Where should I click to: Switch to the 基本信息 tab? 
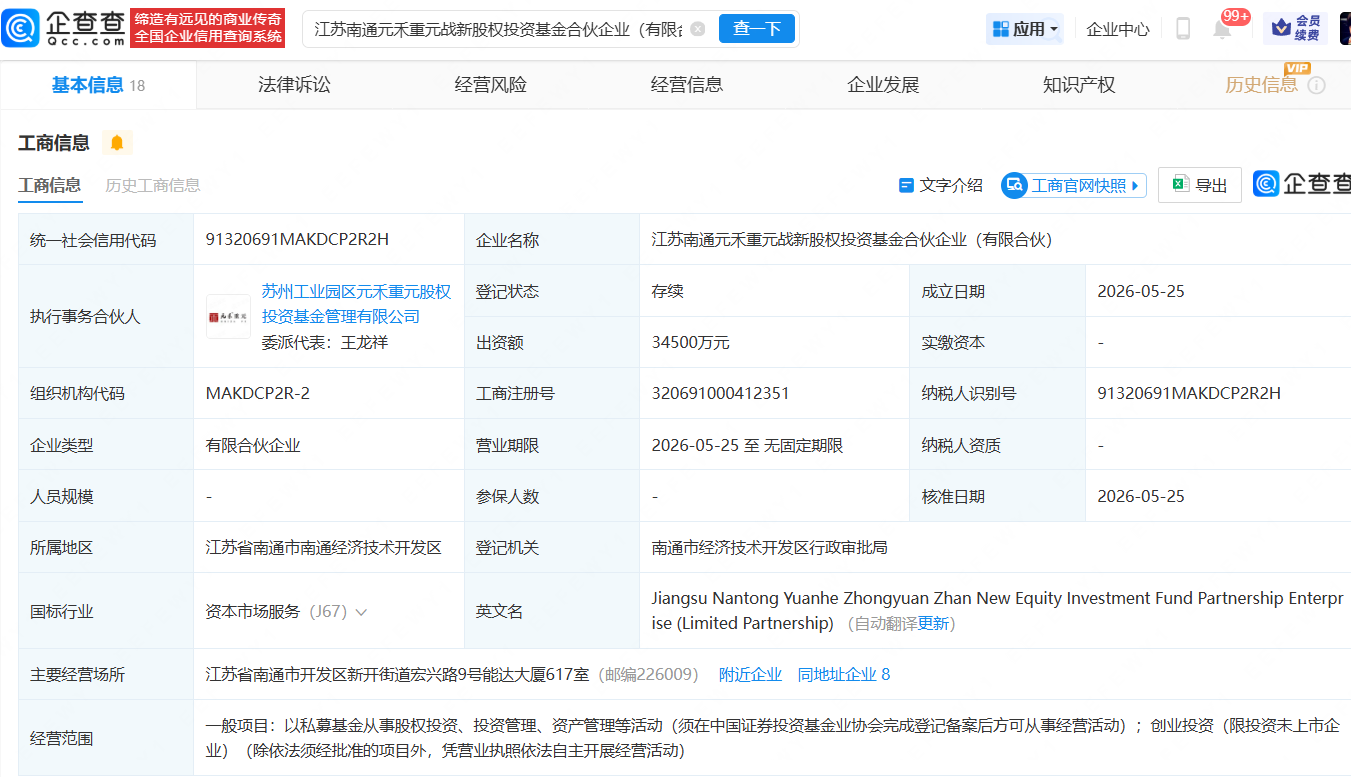[x=98, y=85]
